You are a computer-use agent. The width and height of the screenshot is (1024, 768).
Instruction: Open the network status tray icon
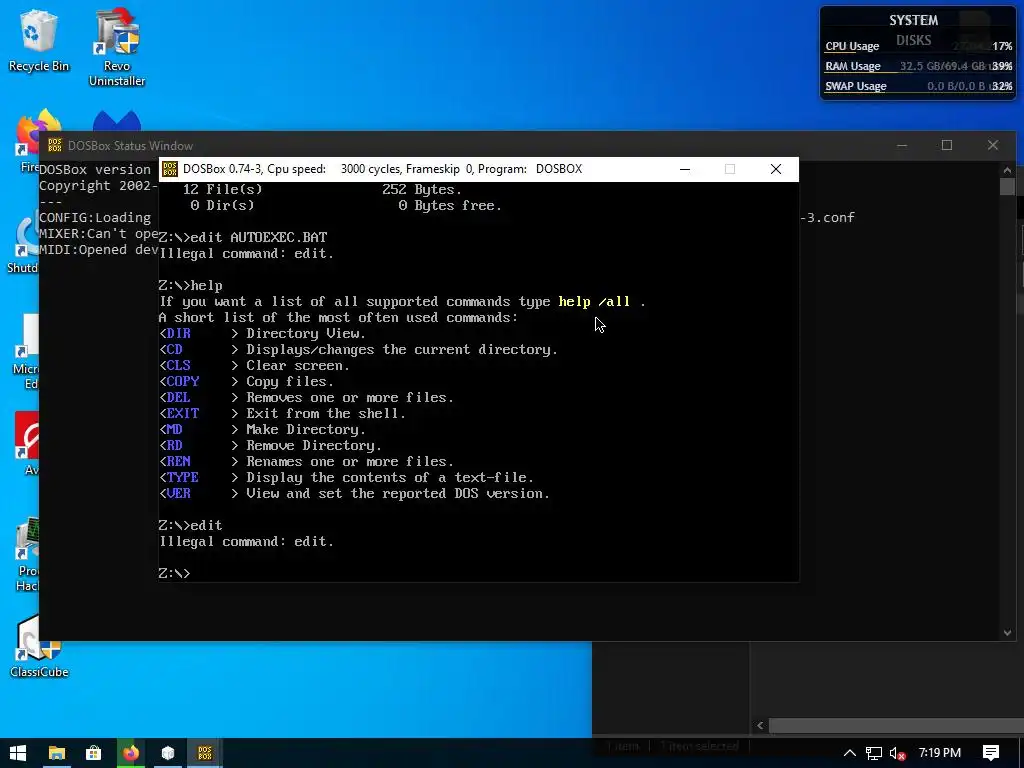coord(874,753)
